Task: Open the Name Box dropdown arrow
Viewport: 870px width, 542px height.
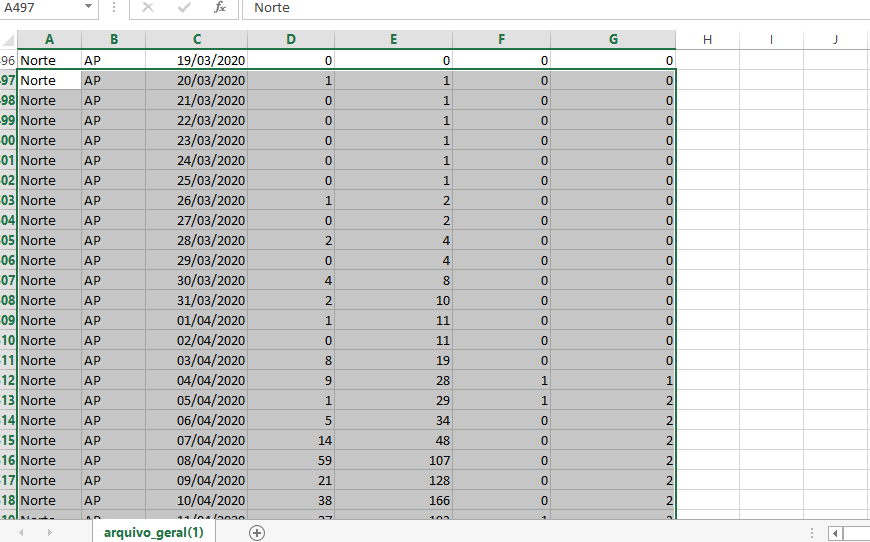Action: pos(89,8)
